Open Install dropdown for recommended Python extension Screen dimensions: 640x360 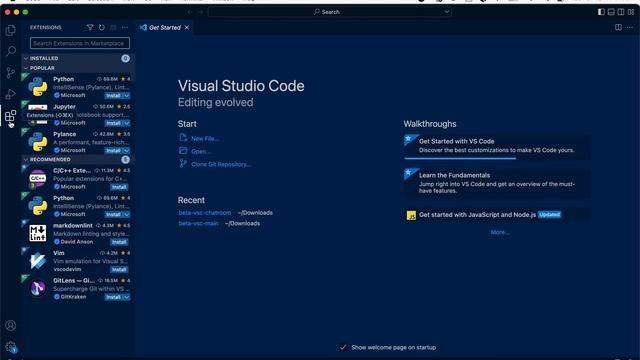pyautogui.click(x=127, y=215)
